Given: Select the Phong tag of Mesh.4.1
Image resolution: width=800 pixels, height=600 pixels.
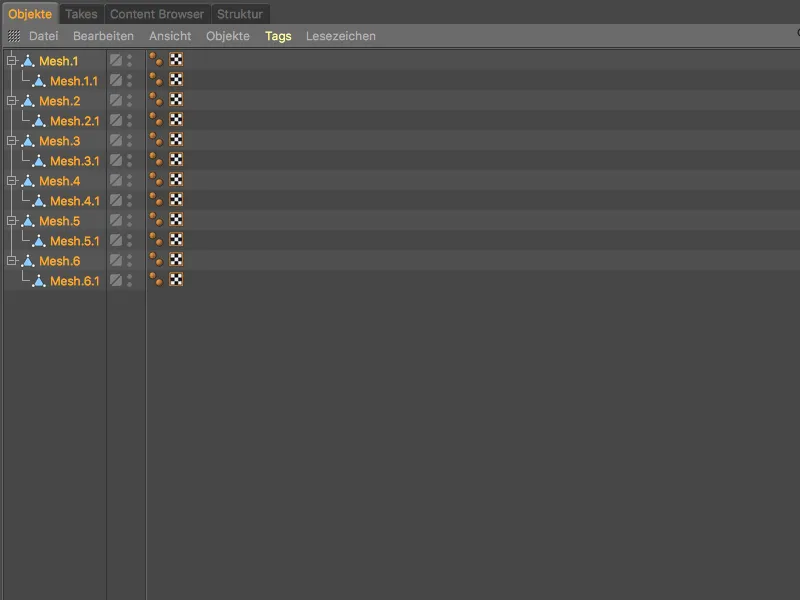Looking at the screenshot, I should click(156, 199).
